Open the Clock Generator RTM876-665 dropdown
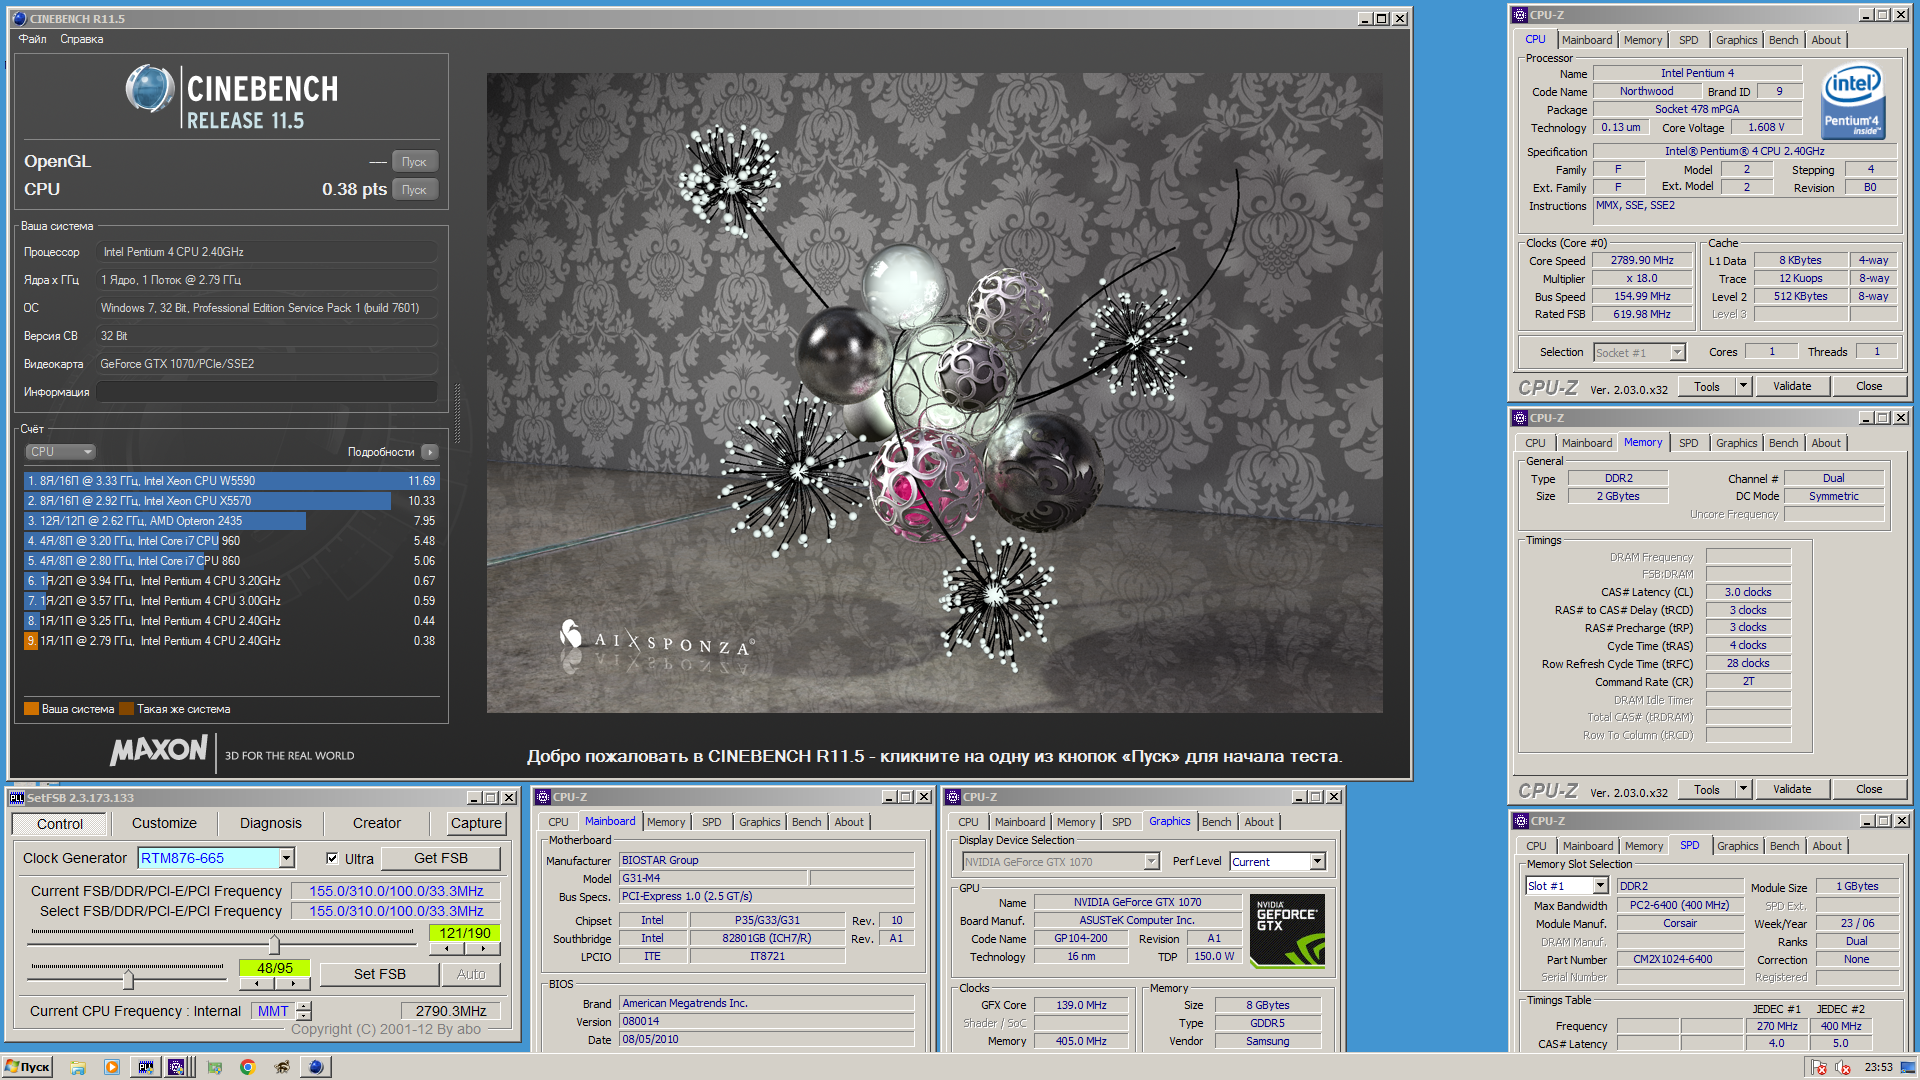This screenshot has width=1920, height=1080. [x=287, y=858]
